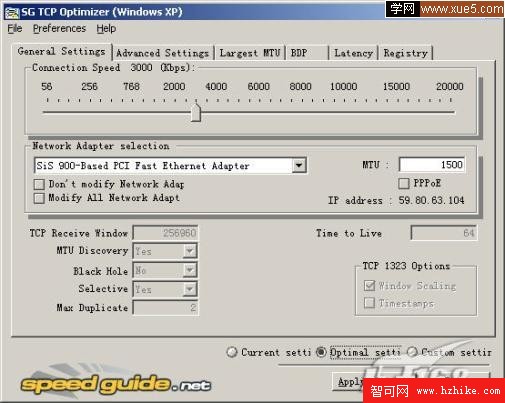
Task: Open the BDP tab
Action: click(307, 53)
